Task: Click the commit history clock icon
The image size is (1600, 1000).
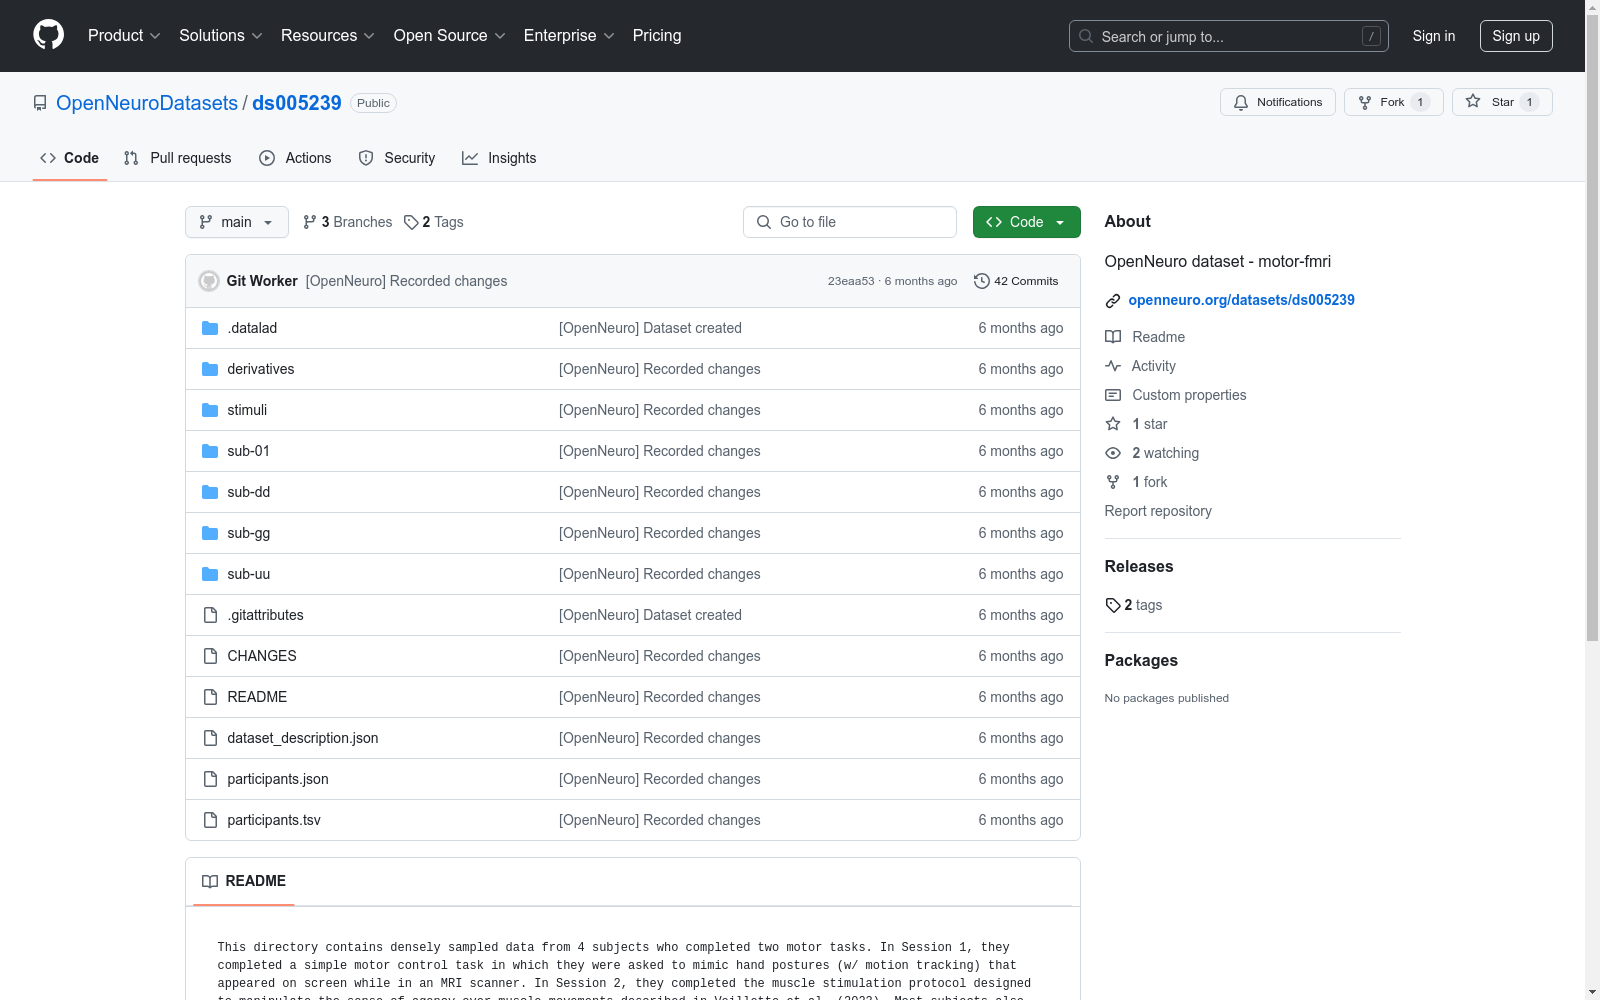Action: click(x=982, y=281)
